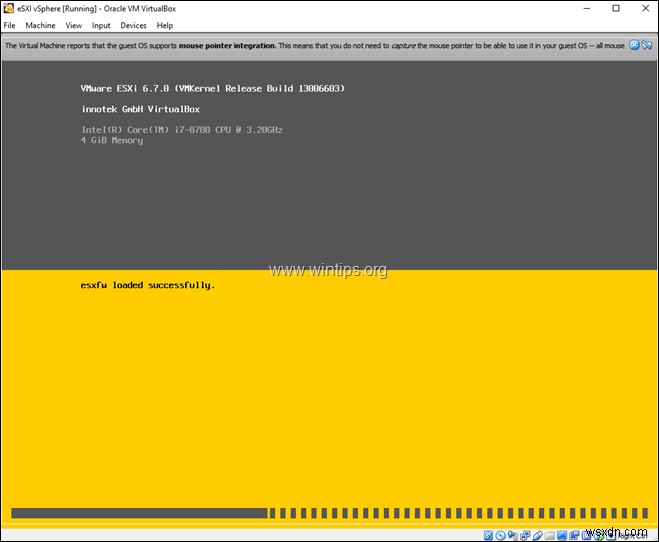Click the don't-show-again notification icon

point(647,45)
